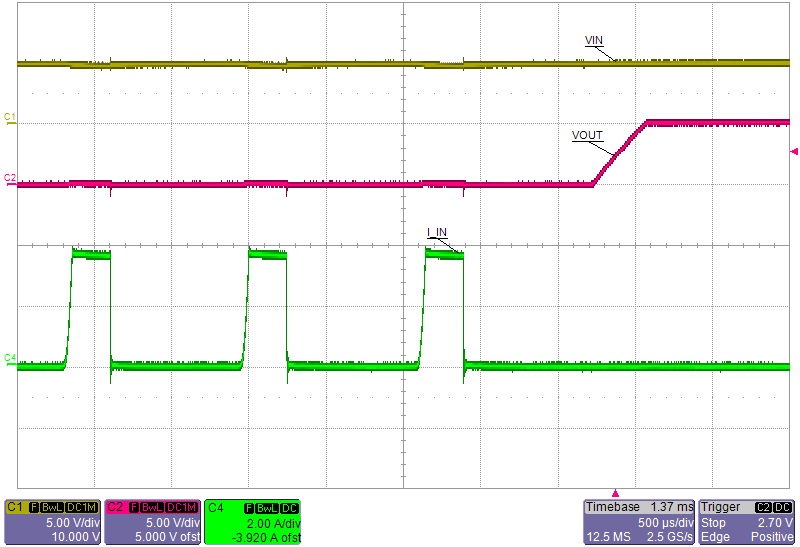The height and width of the screenshot is (547, 800).
Task: Select the C2 ground level marker at the grid's left edge
Action: coord(10,178)
